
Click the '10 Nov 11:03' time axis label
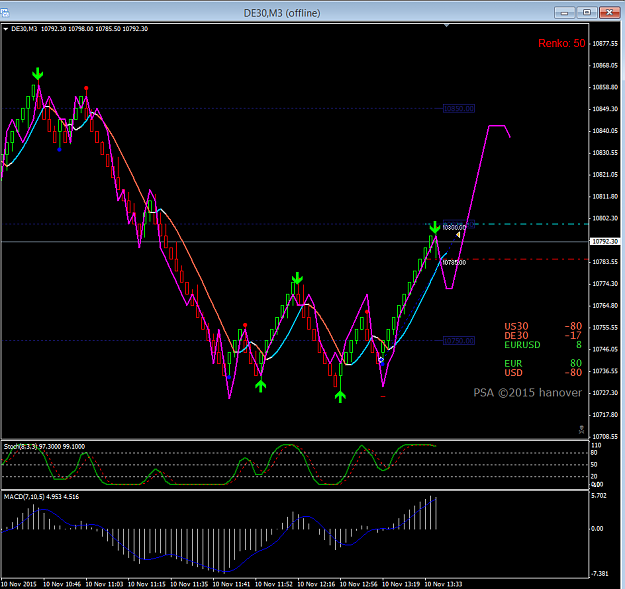(x=104, y=584)
